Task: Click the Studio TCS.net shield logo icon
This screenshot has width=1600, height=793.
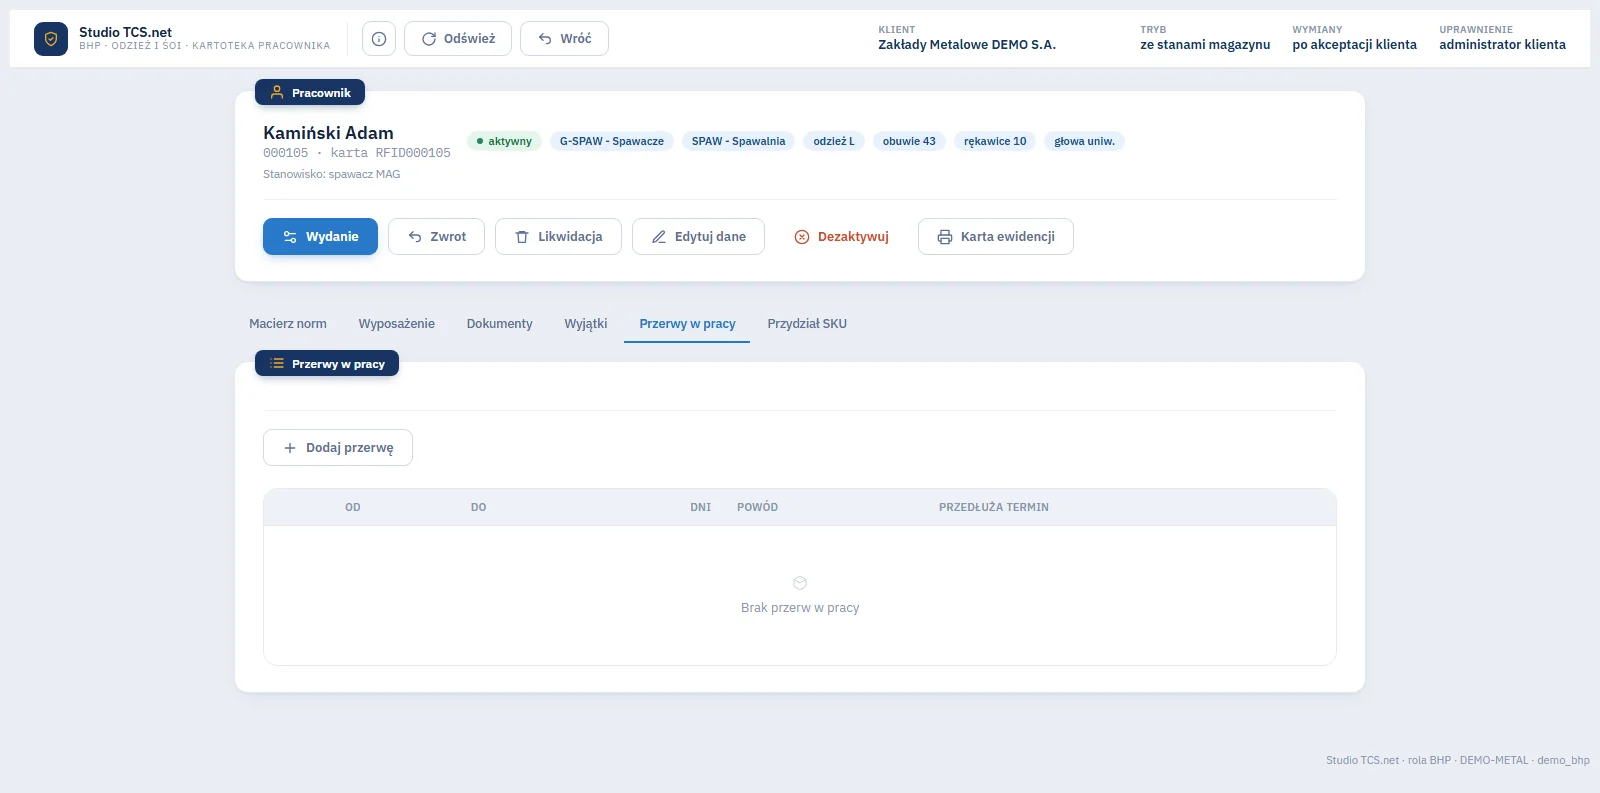Action: [x=51, y=39]
